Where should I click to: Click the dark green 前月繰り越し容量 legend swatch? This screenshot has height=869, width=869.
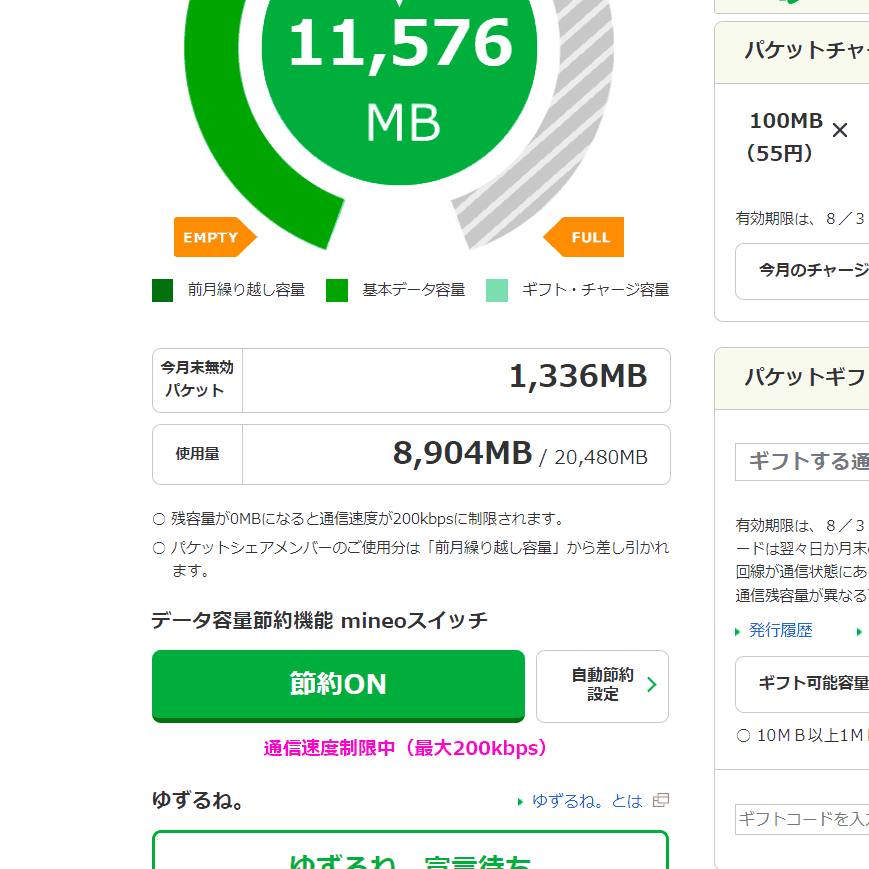click(x=162, y=290)
